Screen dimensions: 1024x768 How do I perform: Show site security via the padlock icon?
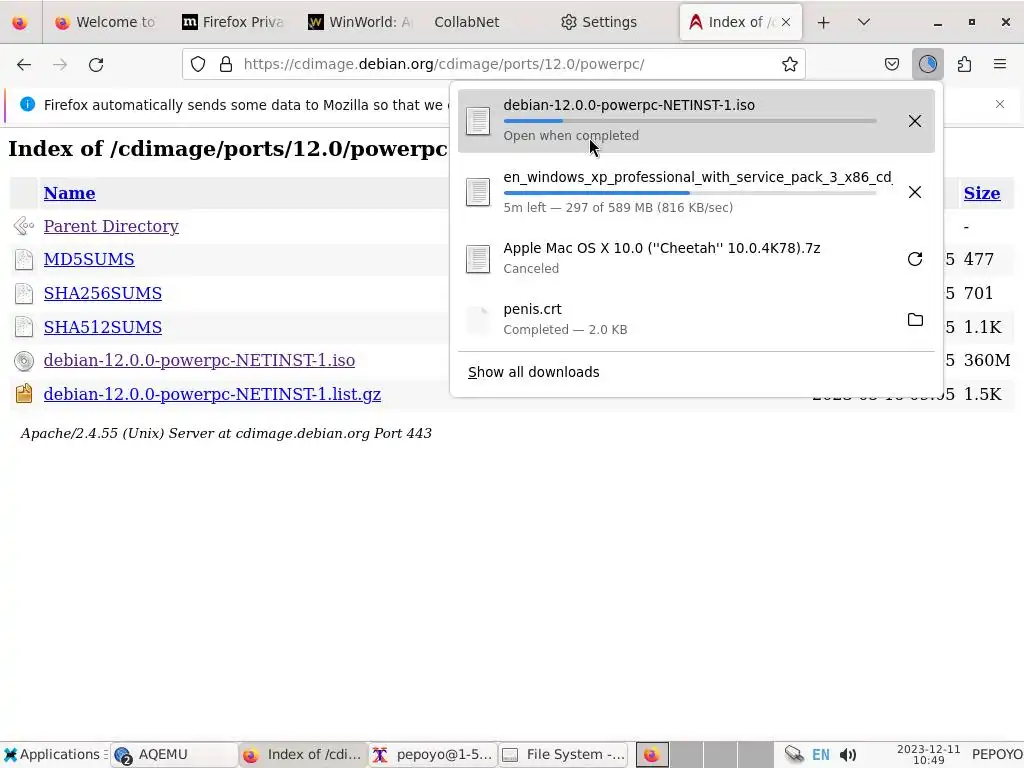(x=226, y=64)
